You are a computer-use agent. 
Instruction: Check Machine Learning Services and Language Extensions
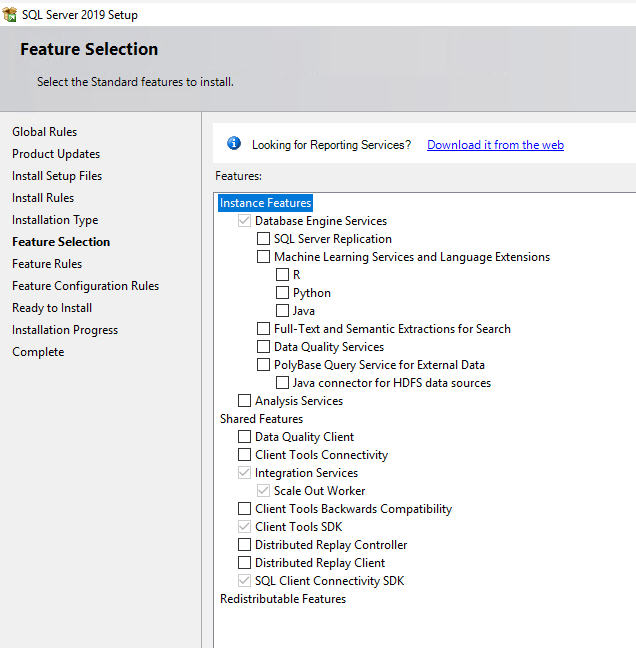tap(263, 257)
